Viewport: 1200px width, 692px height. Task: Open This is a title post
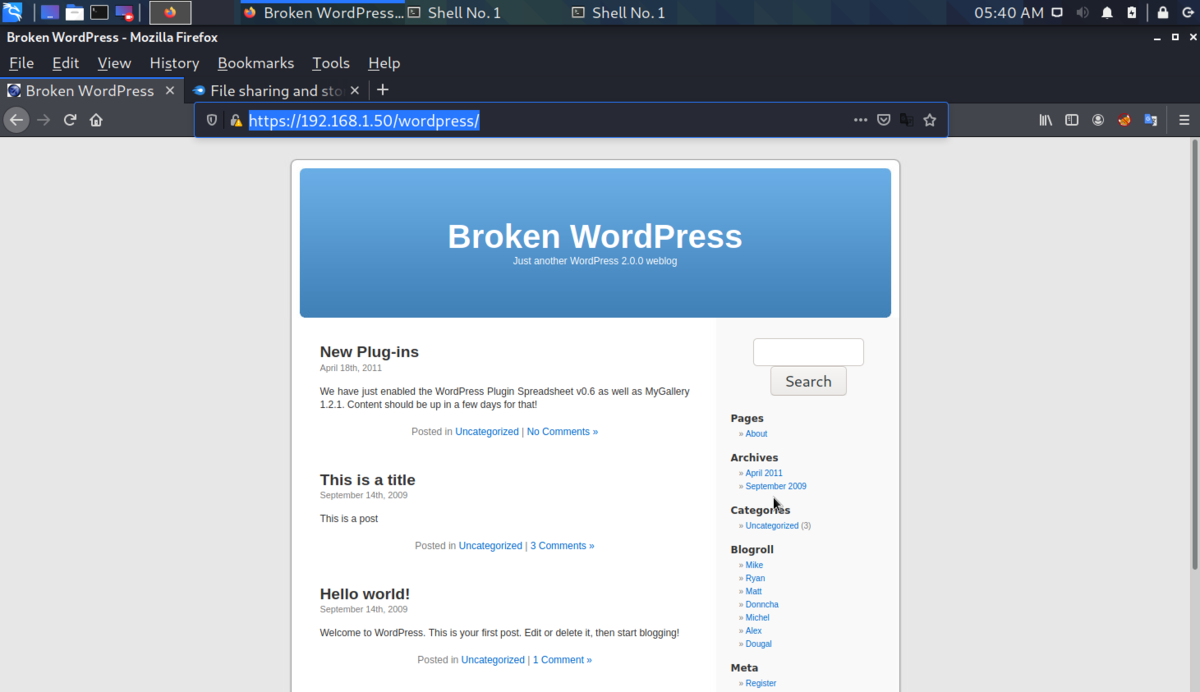[x=367, y=480]
